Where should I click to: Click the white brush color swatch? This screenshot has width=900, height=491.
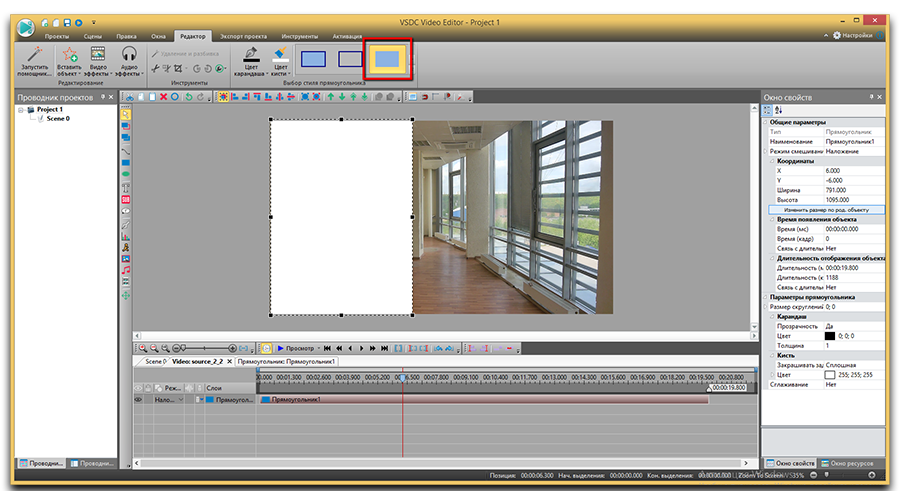(x=829, y=374)
